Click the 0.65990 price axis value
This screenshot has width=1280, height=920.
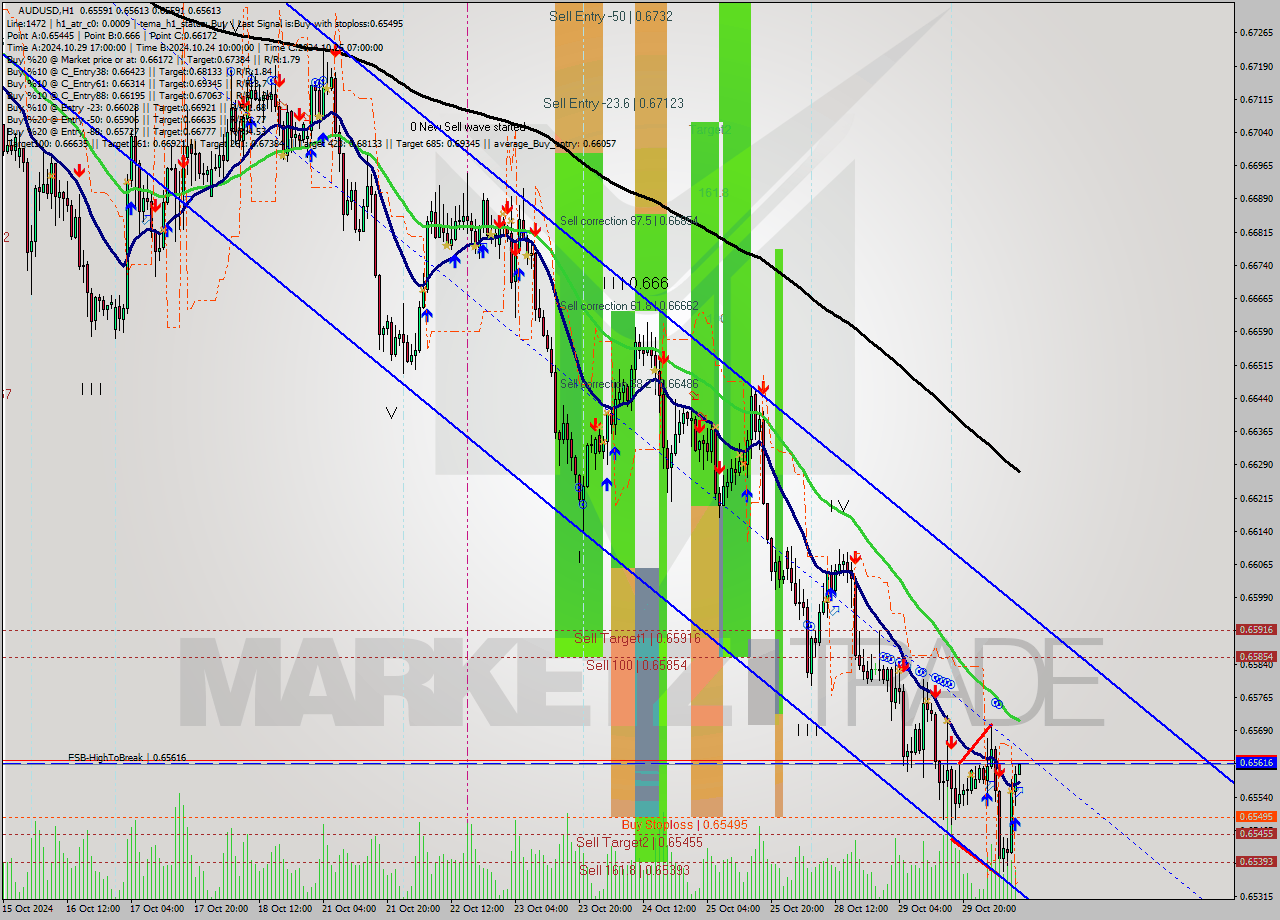click(1256, 597)
